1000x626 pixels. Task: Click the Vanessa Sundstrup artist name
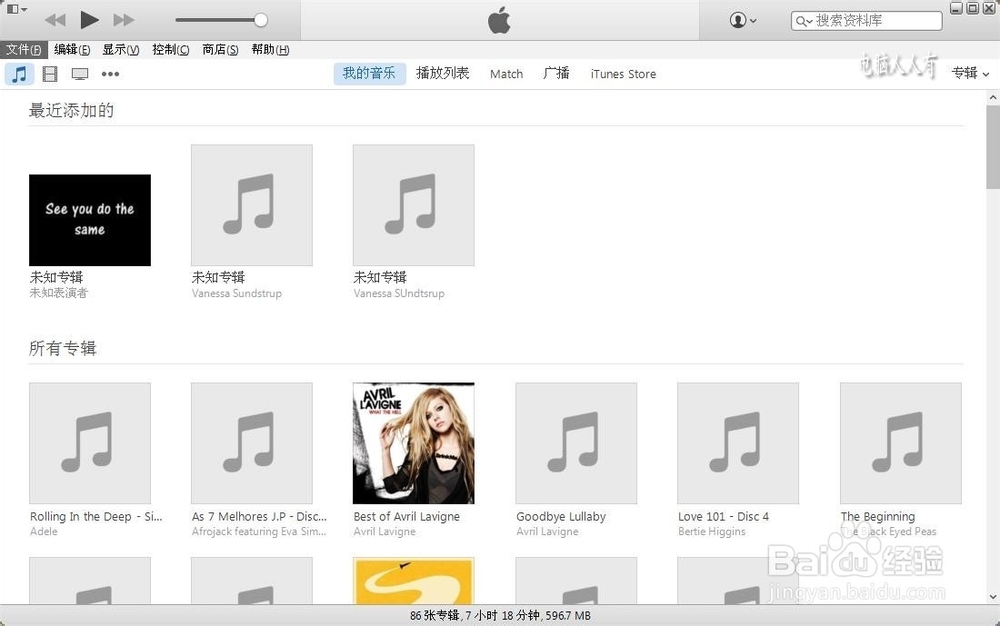pos(237,293)
